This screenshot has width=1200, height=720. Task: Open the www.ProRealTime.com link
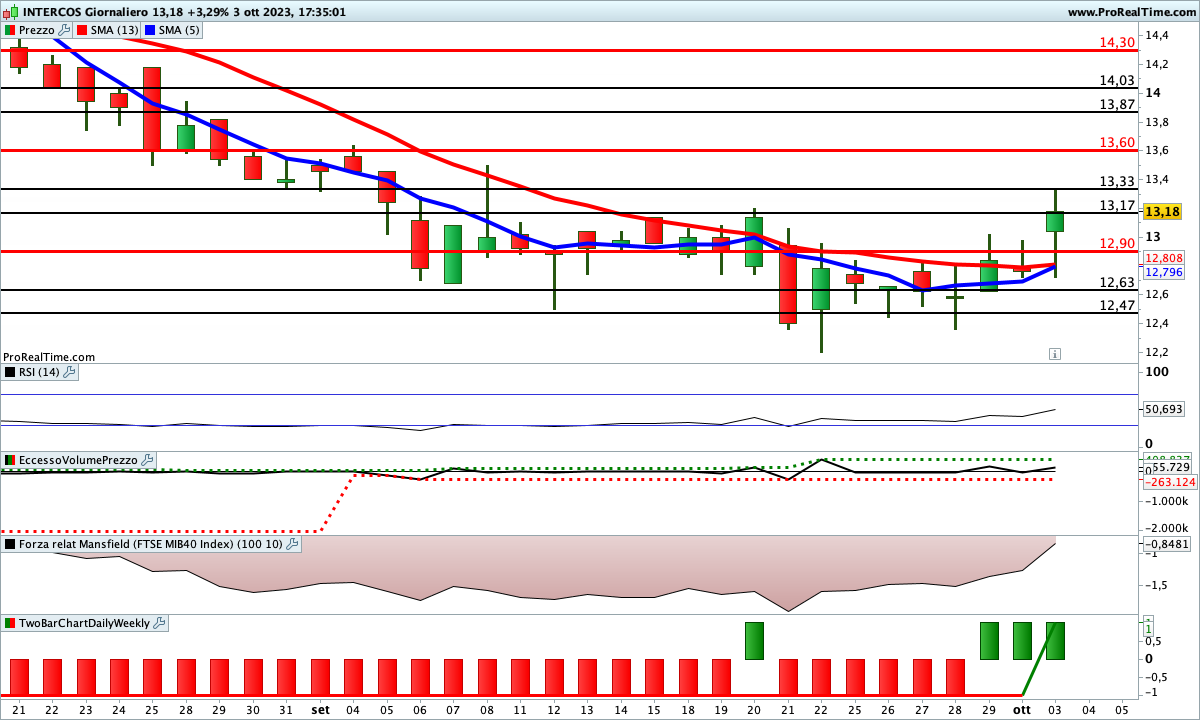[x=1130, y=12]
